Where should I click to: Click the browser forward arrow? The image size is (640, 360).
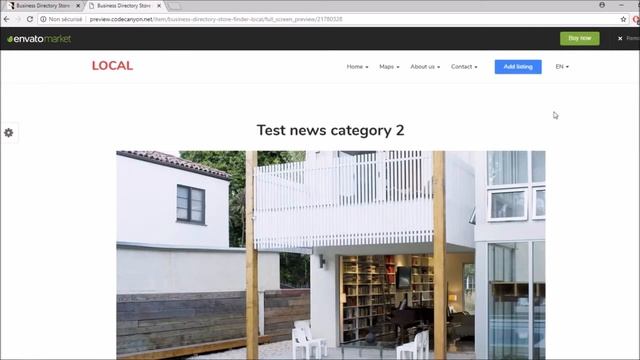(x=18, y=19)
